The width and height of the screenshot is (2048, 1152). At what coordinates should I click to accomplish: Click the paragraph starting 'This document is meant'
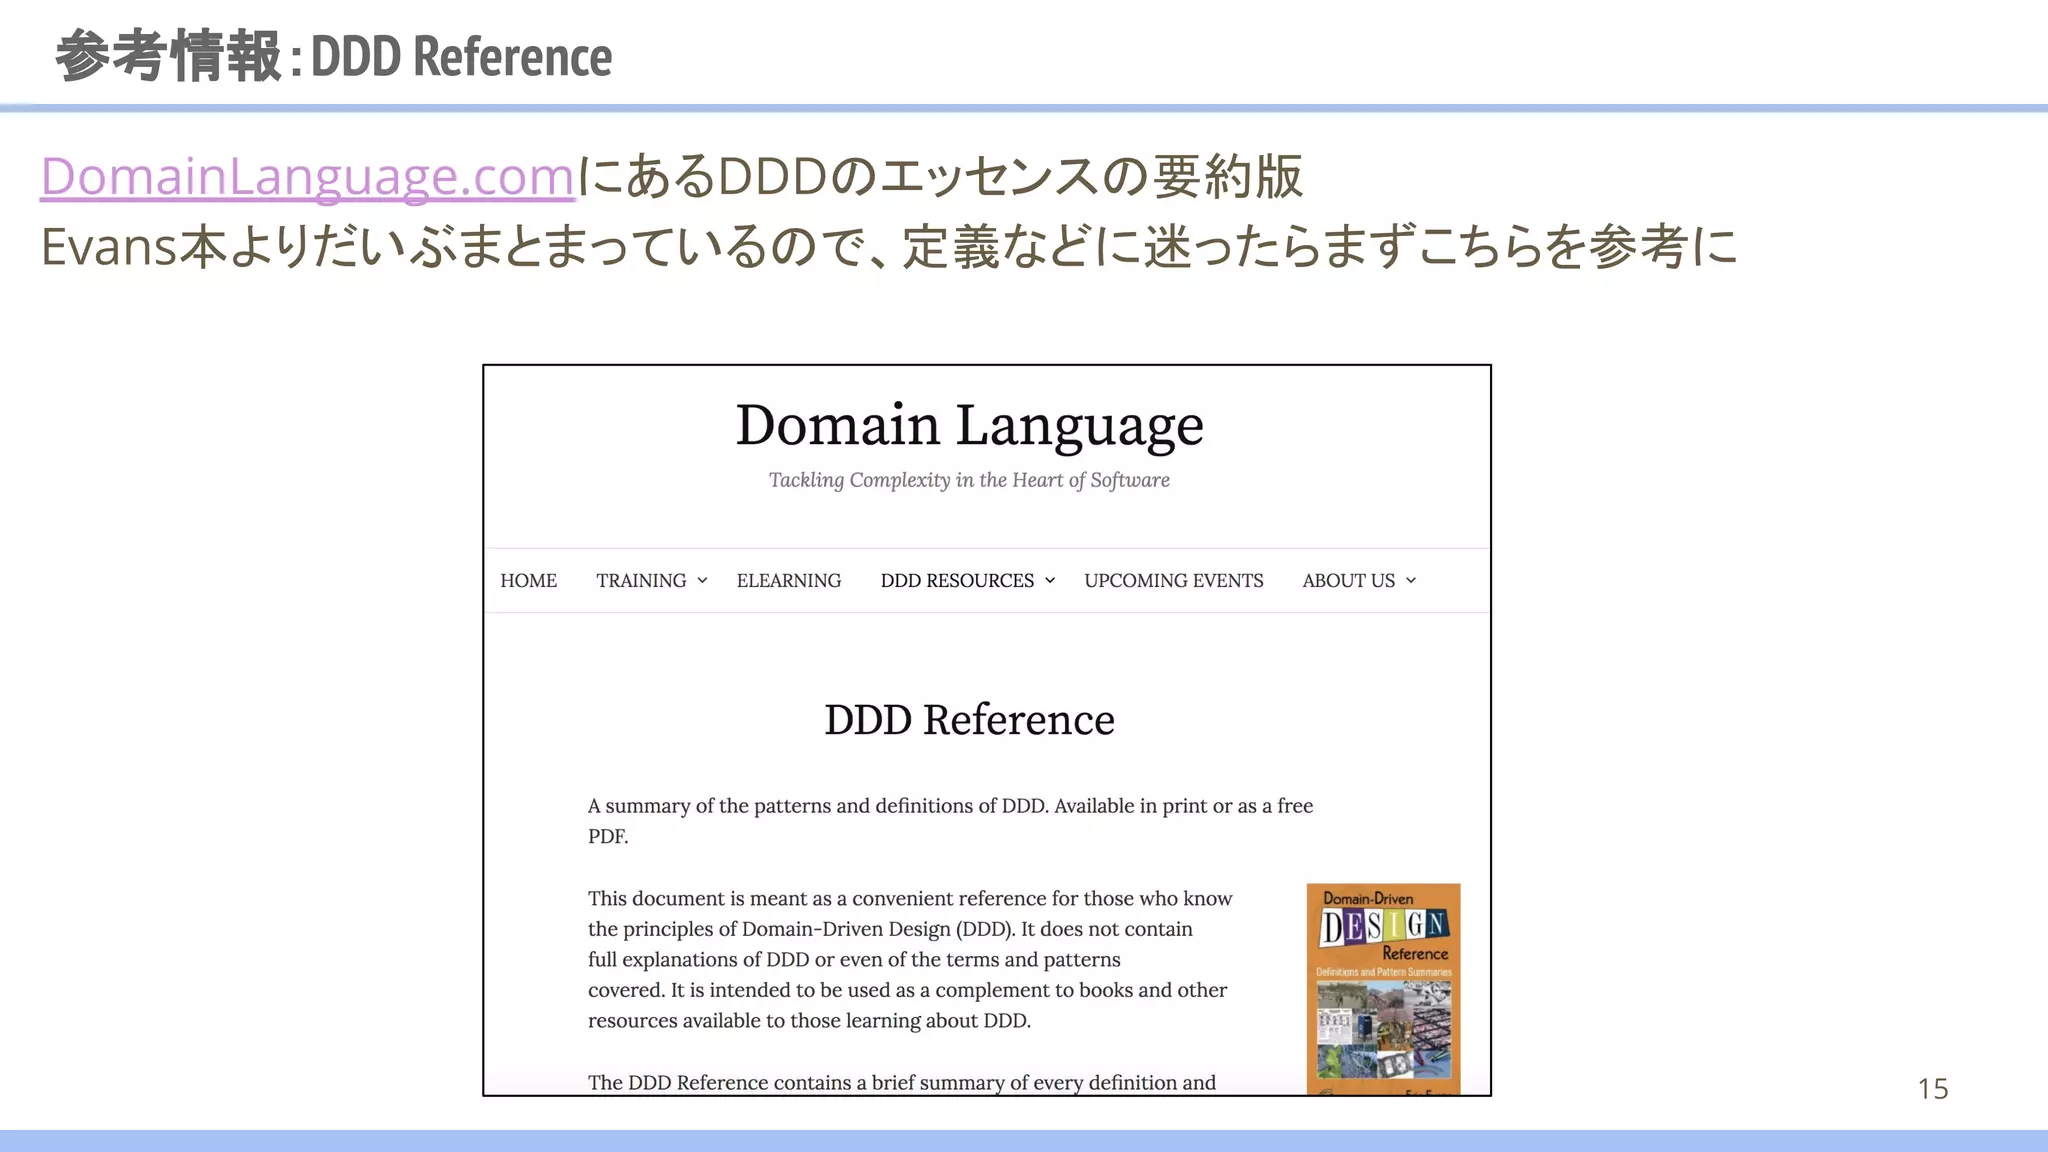point(909,959)
